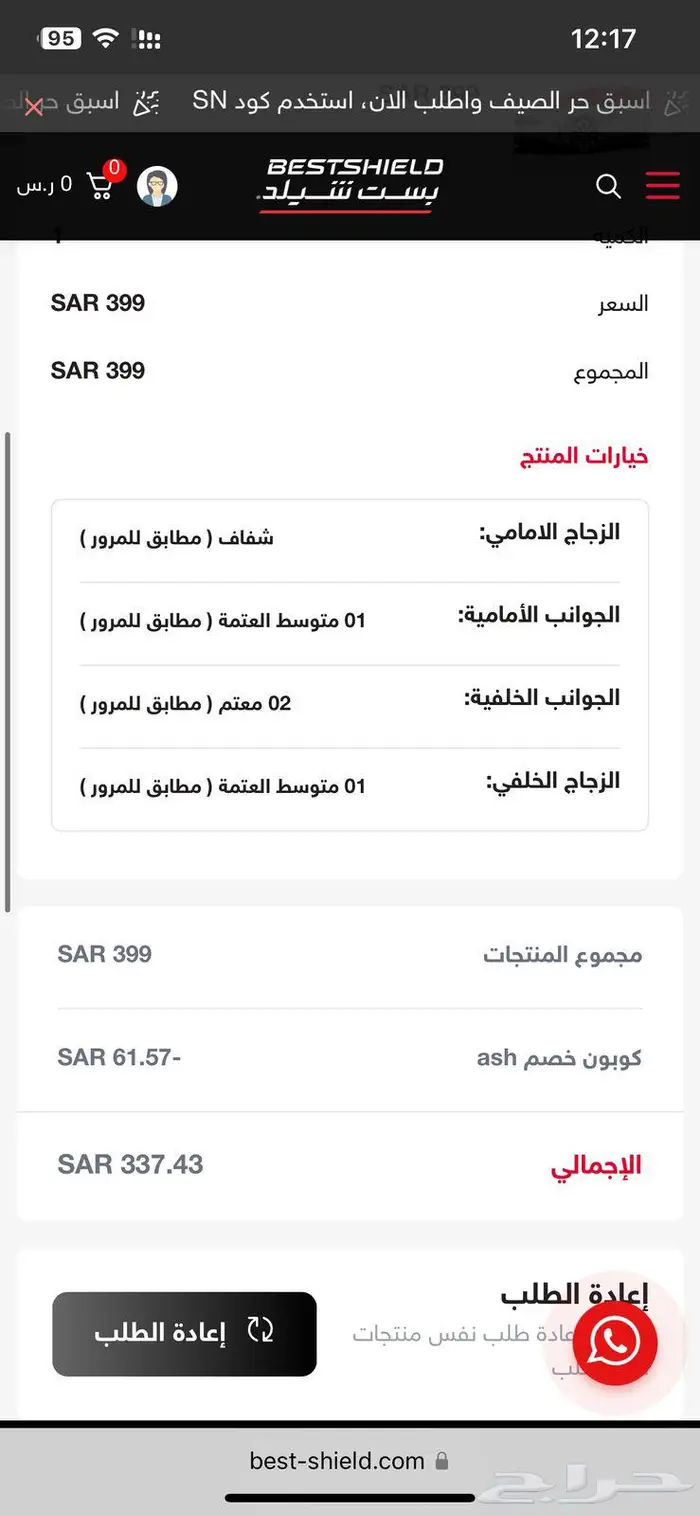Open the red hamburger menu

(x=662, y=186)
